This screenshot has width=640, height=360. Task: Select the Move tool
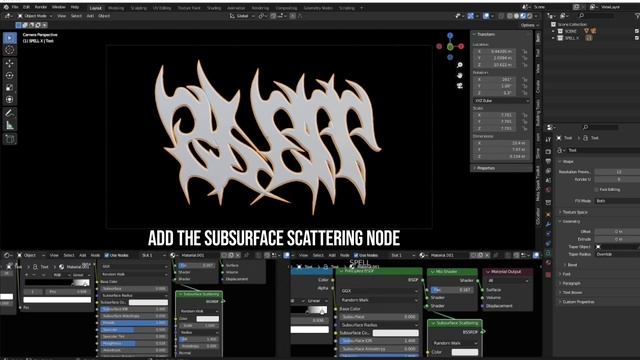click(x=10, y=63)
